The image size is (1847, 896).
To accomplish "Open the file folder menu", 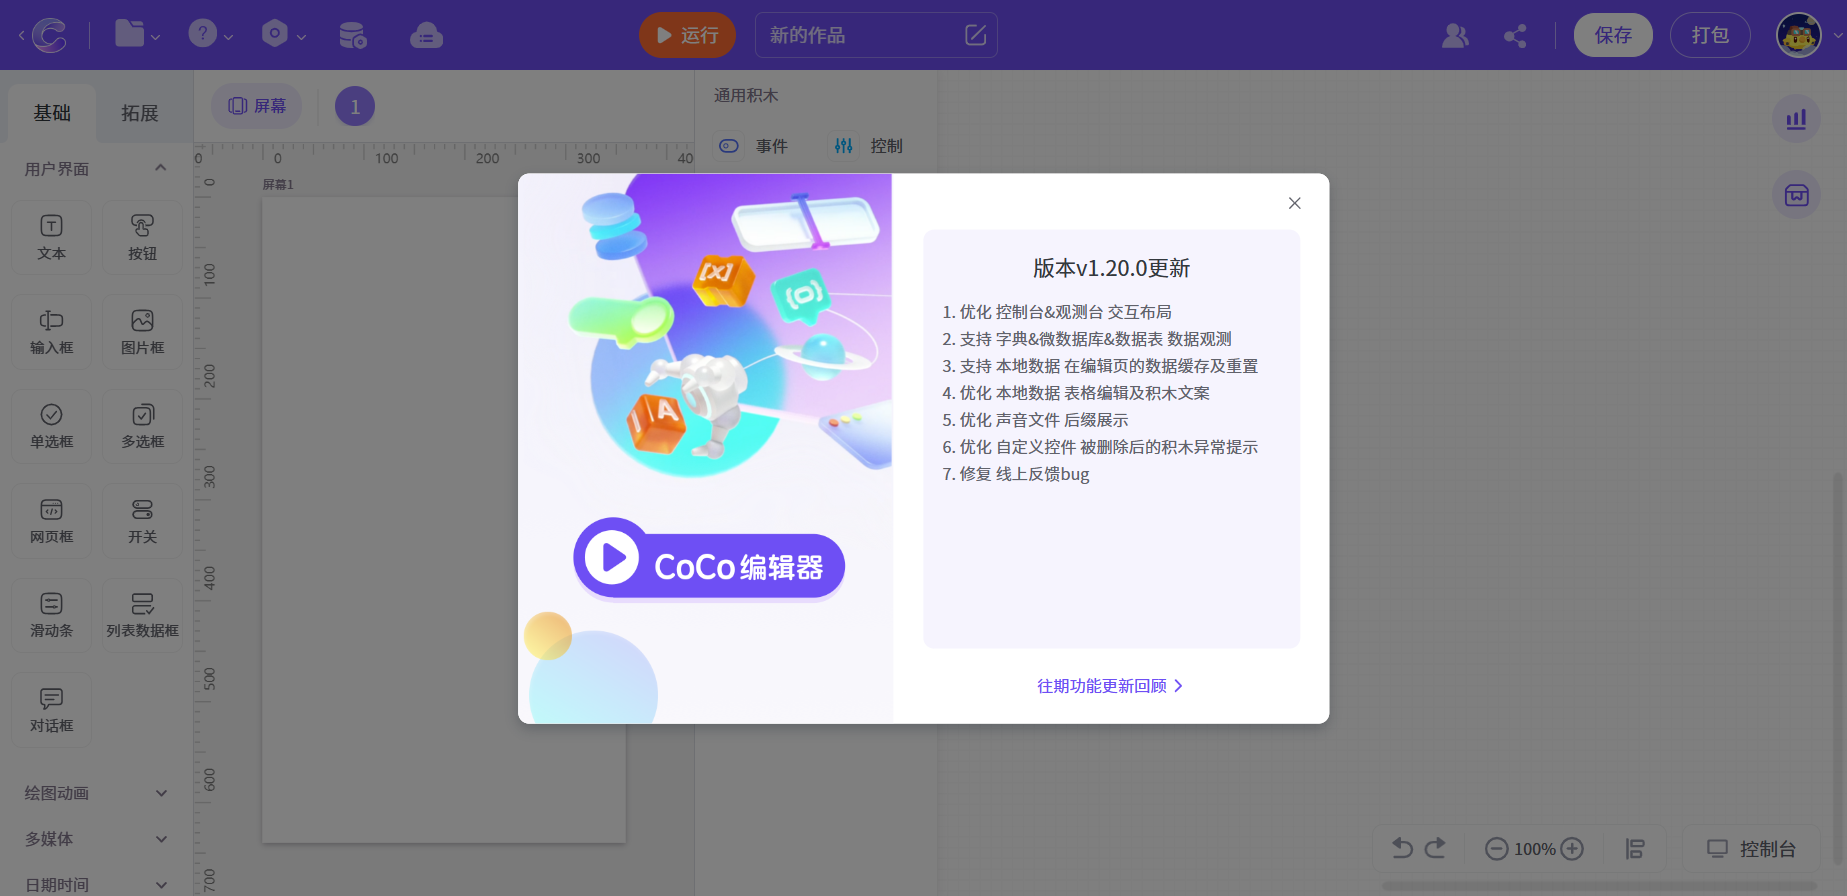I will click(136, 34).
